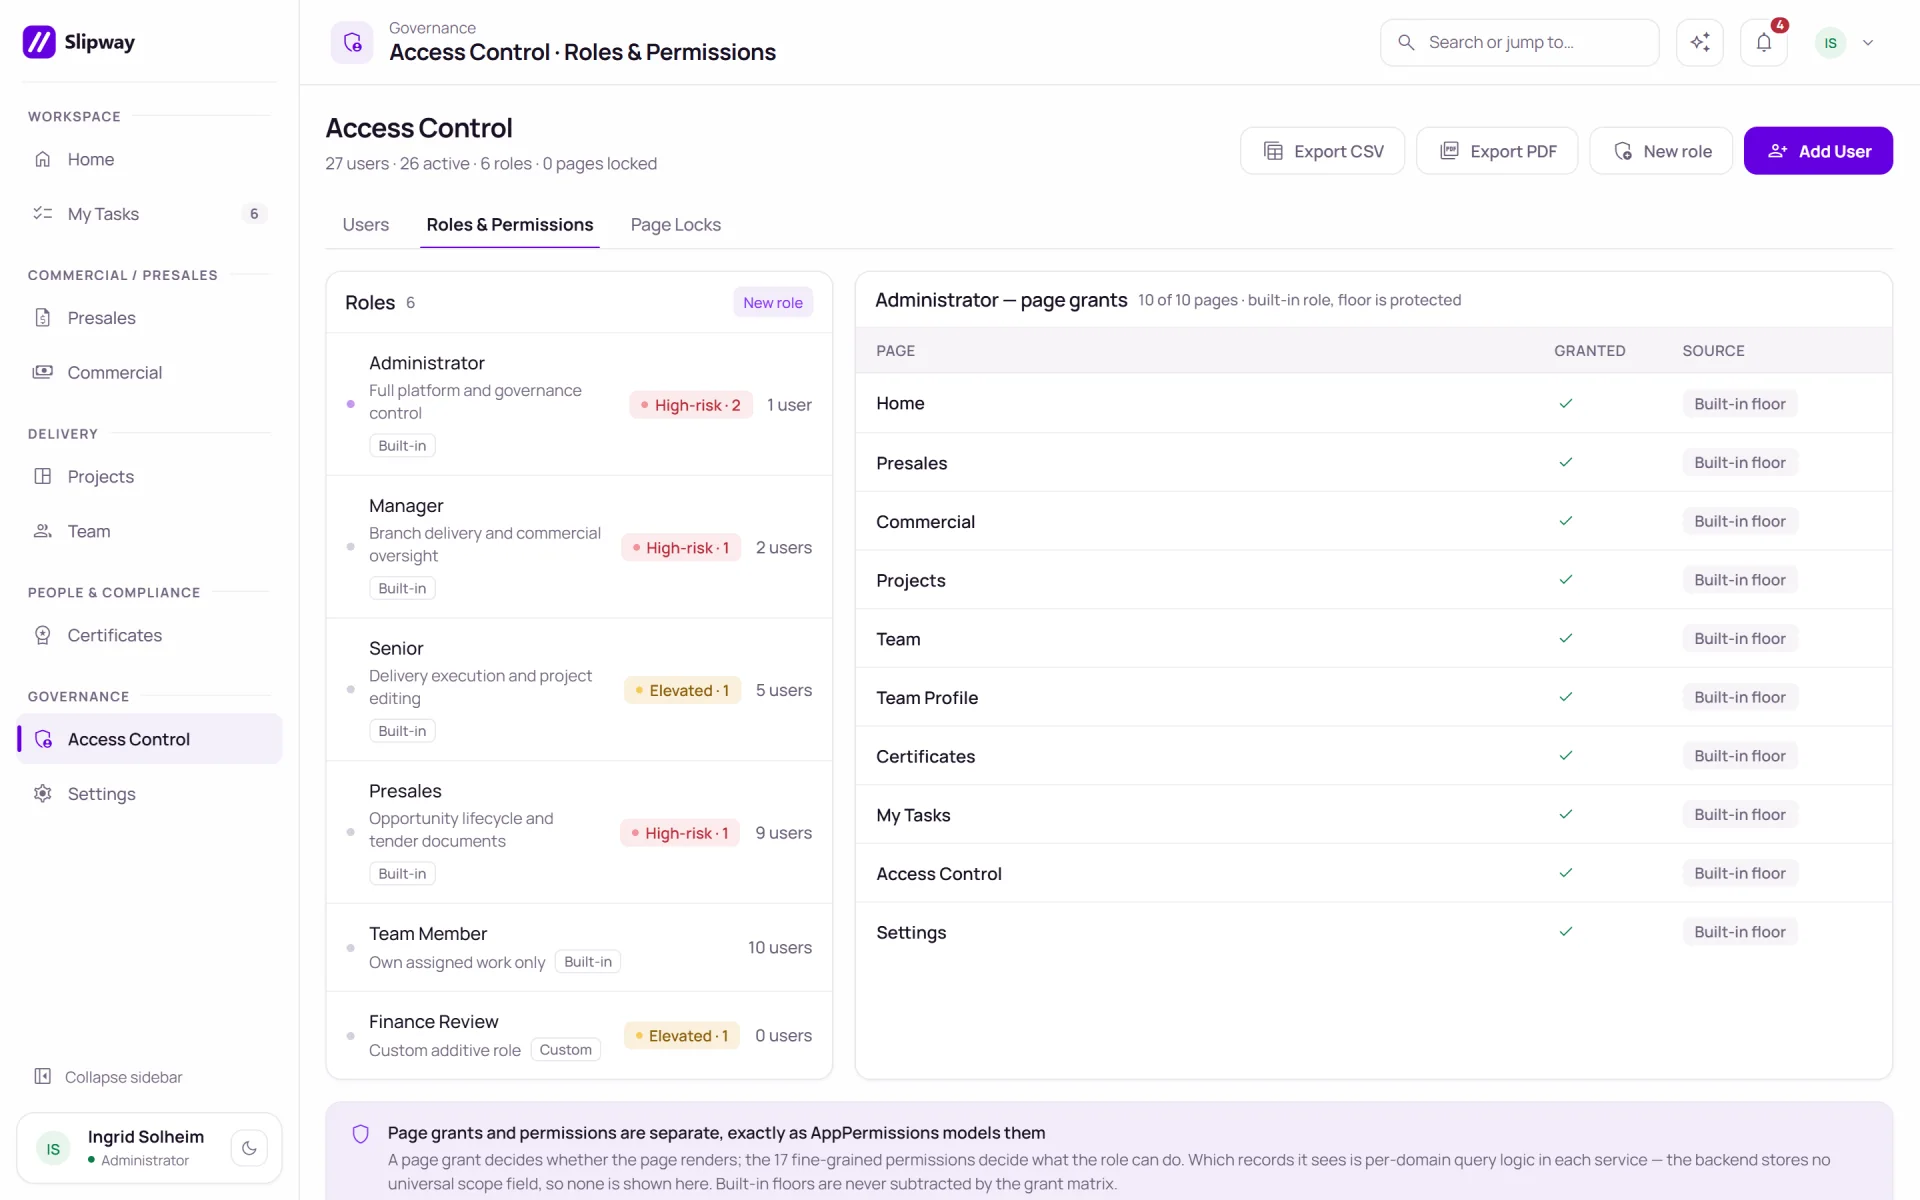This screenshot has width=1920, height=1200.
Task: Click the granted checkmark for Access Control row
Action: 1566,873
